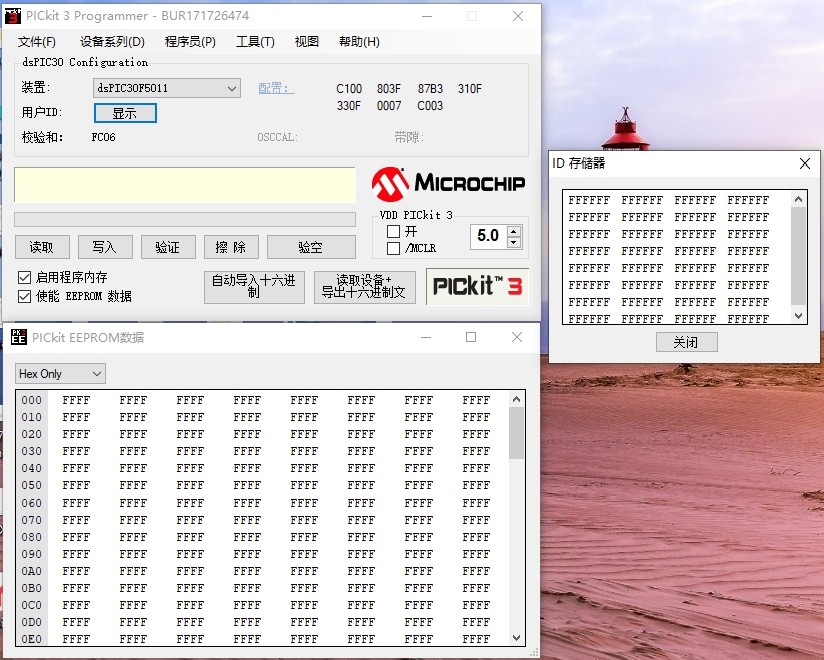Click the PICkit 3 Programmer title bar icon
This screenshot has width=824, height=660.
point(13,16)
